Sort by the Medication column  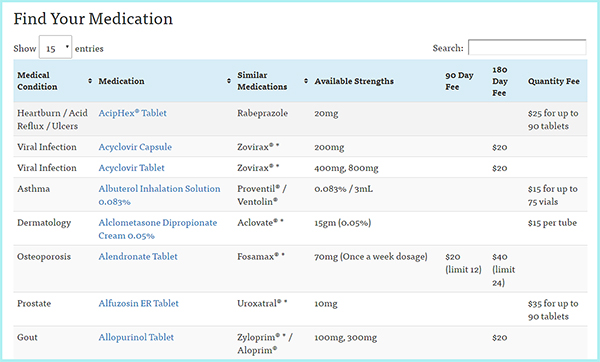click(x=164, y=81)
